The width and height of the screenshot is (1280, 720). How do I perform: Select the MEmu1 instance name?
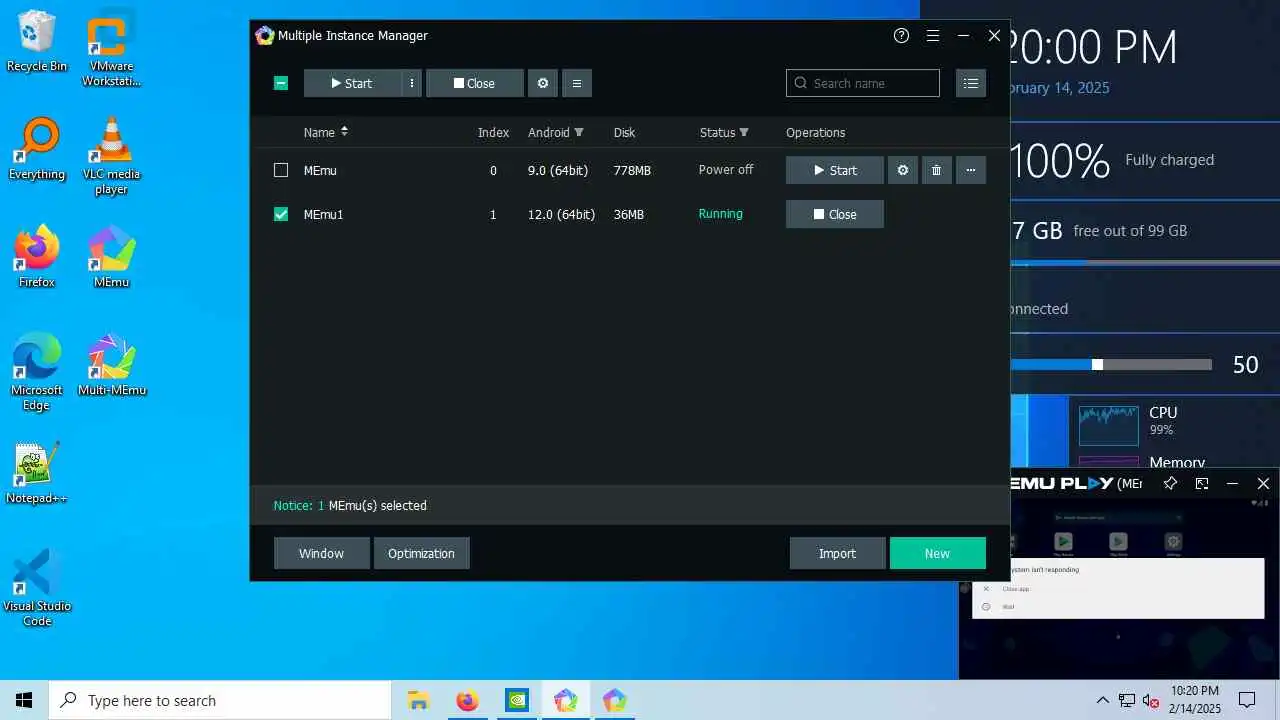pos(323,214)
